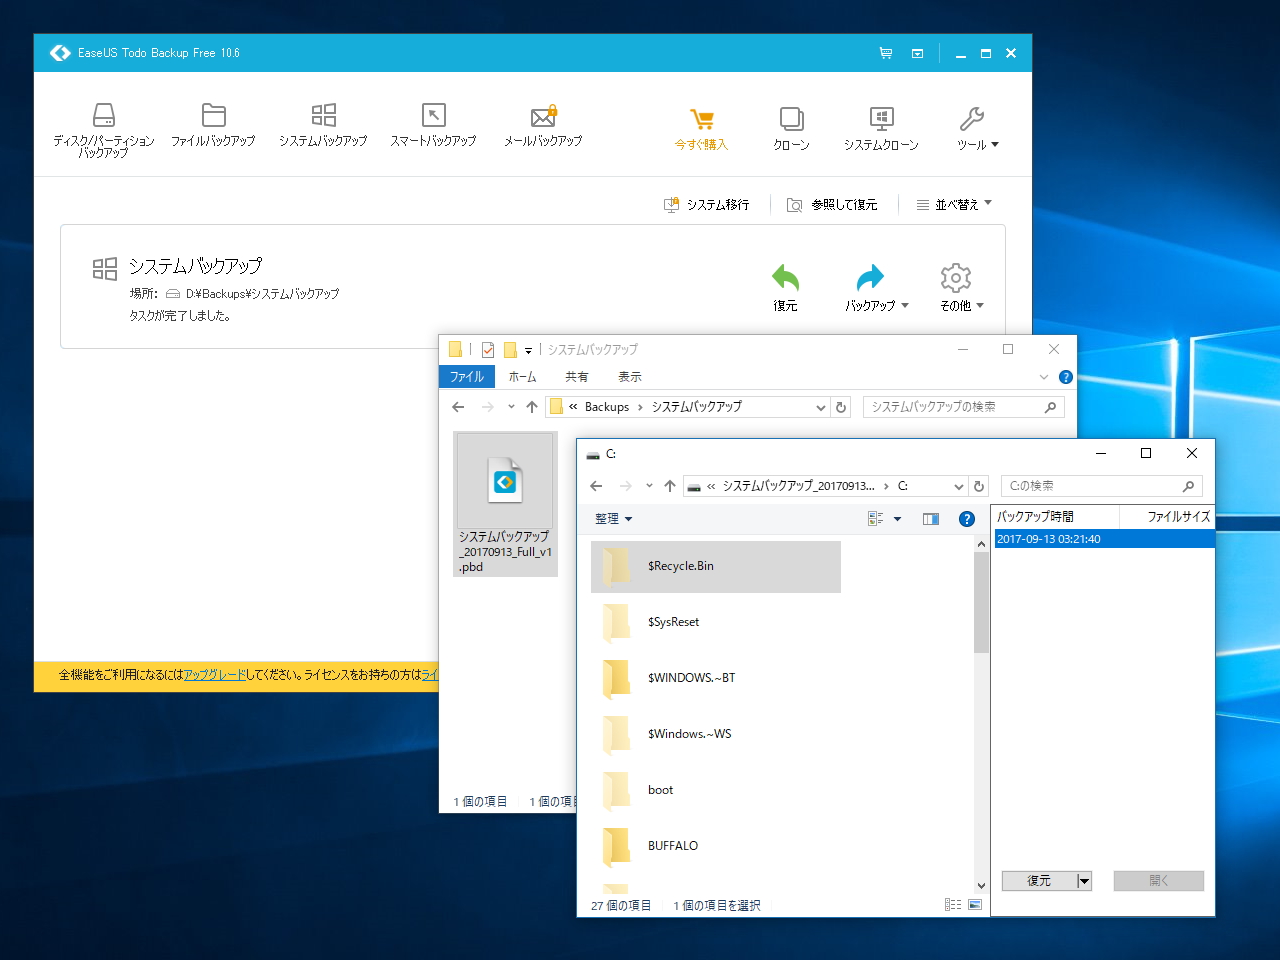Open the title bar dropdown menu icon in EaseUS
Screen dimensions: 1280x960
point(917,53)
